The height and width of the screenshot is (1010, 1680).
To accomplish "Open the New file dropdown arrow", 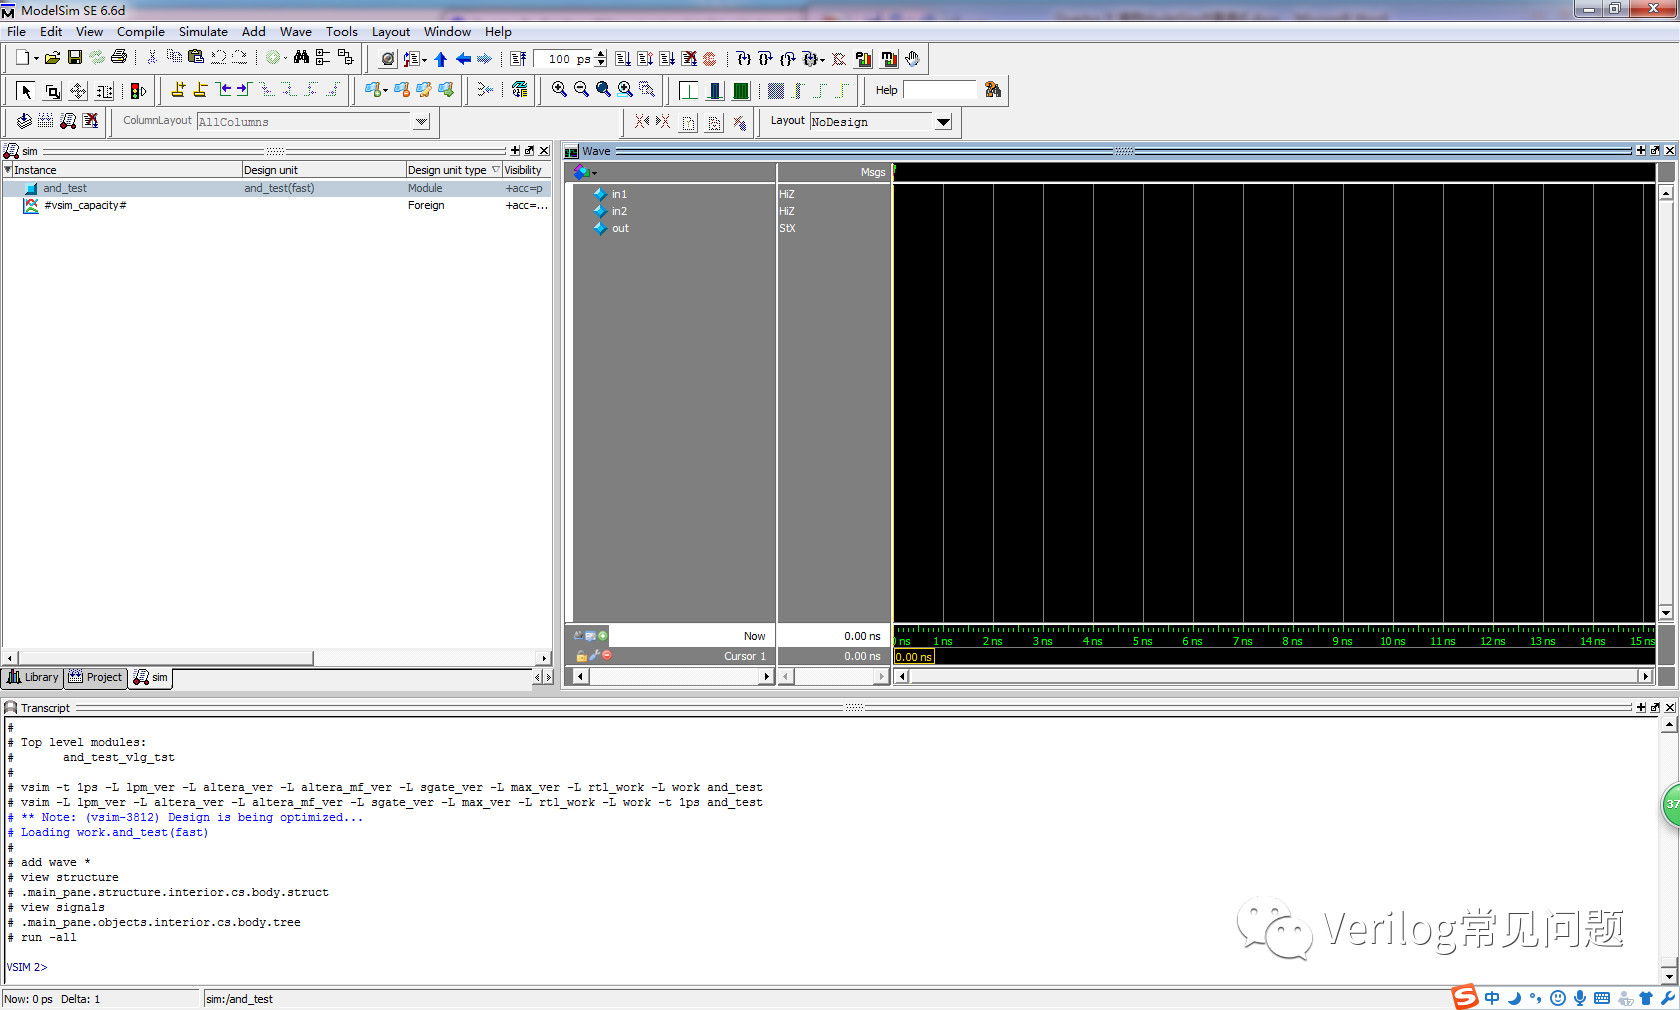I will (x=36, y=59).
